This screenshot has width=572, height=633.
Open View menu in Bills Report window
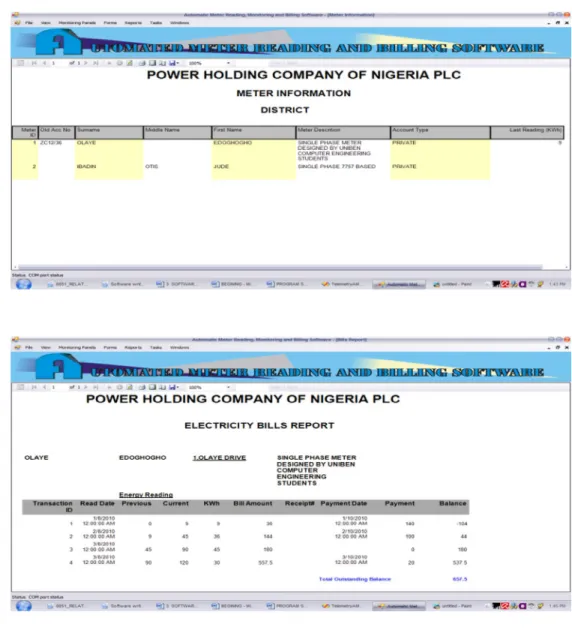point(46,348)
